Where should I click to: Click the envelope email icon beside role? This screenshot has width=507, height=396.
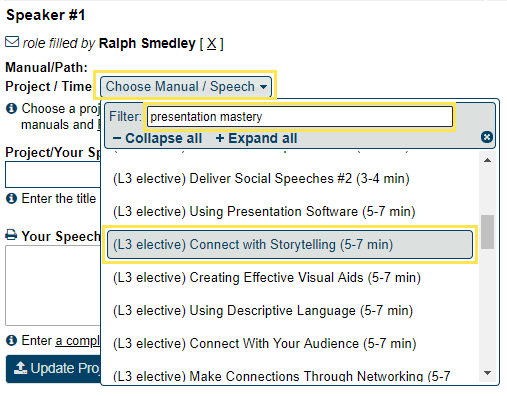[12, 42]
